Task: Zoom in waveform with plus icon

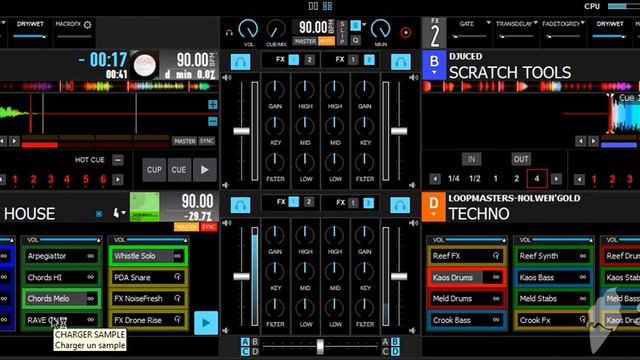Action: point(213,104)
